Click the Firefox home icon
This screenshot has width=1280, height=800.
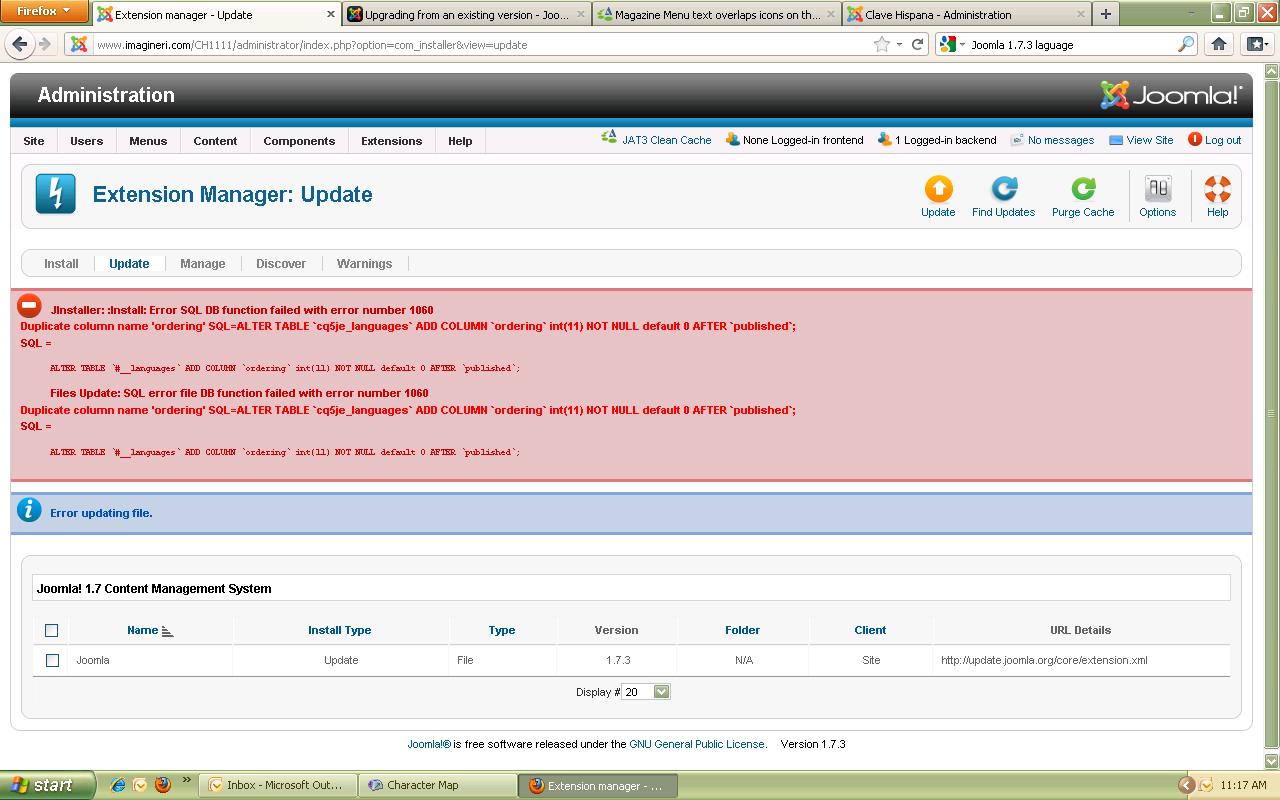point(1218,44)
